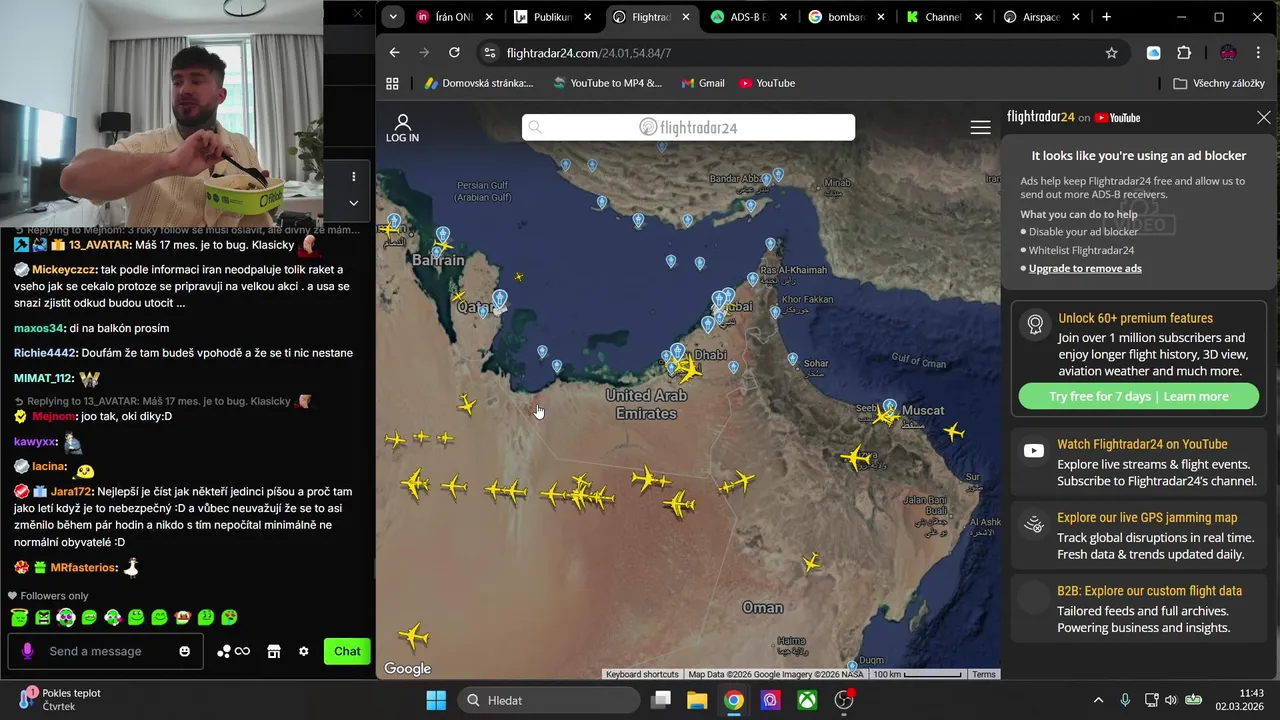Image resolution: width=1280 pixels, height=720 pixels.
Task: Select airport pin at Muscat
Action: [x=890, y=406]
